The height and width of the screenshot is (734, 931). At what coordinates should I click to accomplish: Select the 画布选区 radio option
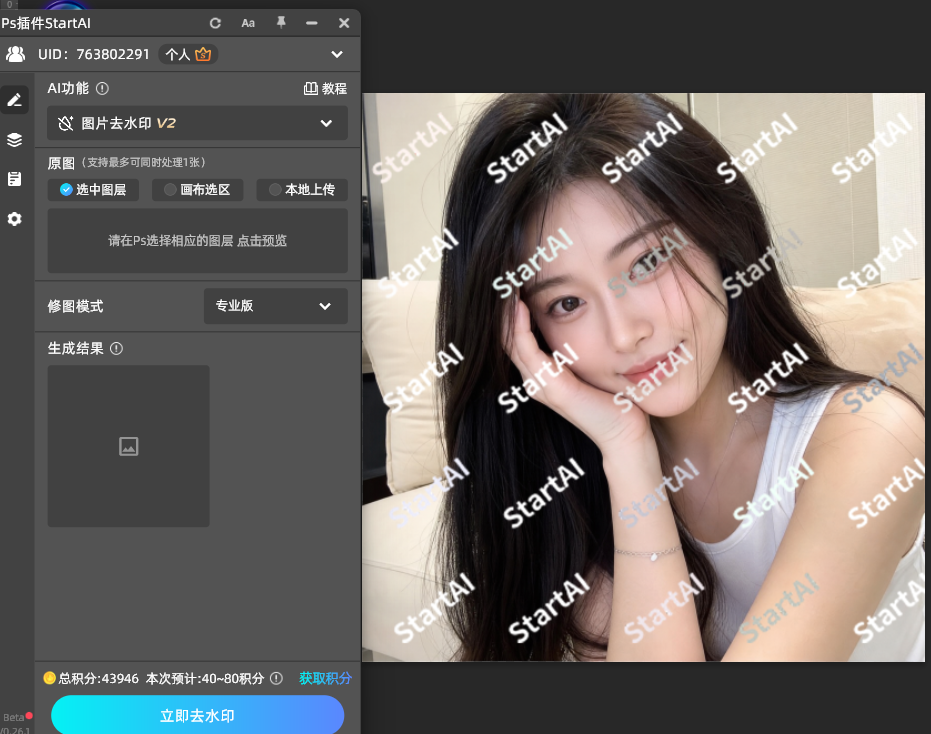[197, 189]
